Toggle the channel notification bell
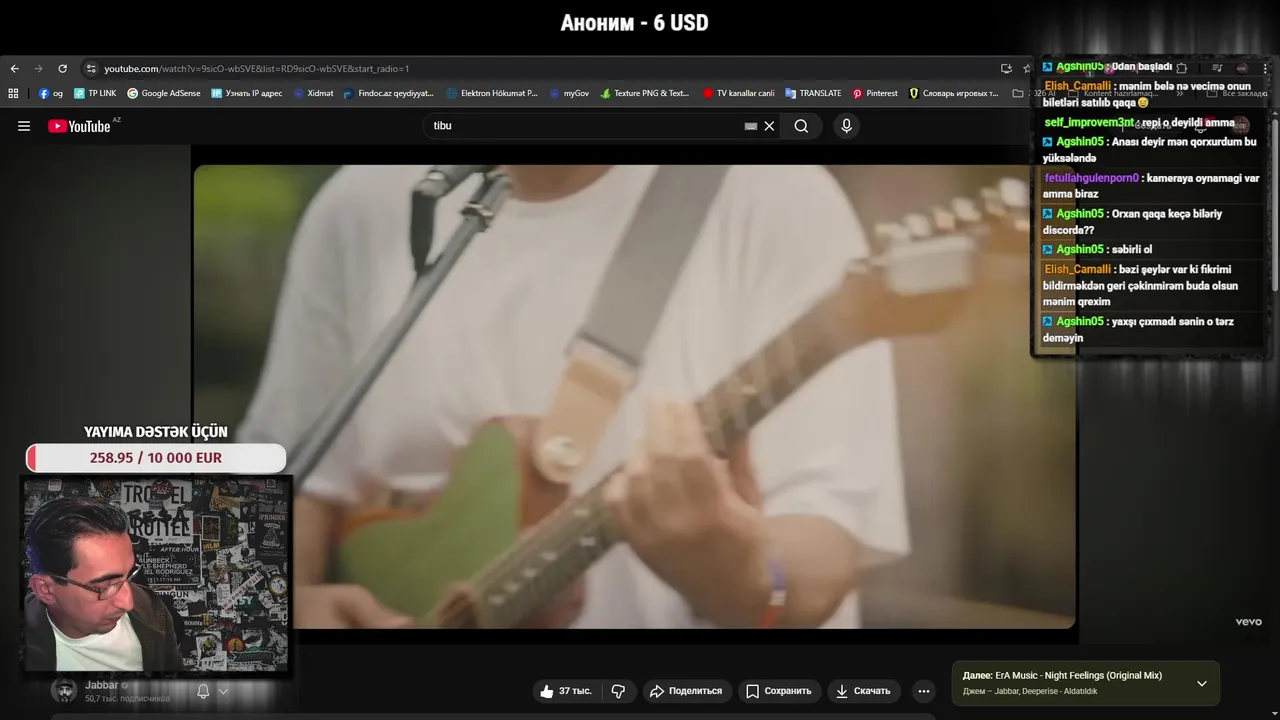 203,691
